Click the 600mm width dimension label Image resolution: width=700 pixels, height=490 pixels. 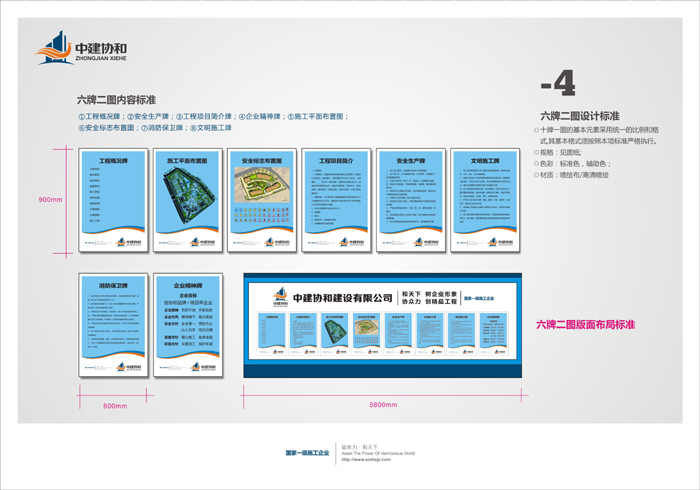pyautogui.click(x=115, y=406)
